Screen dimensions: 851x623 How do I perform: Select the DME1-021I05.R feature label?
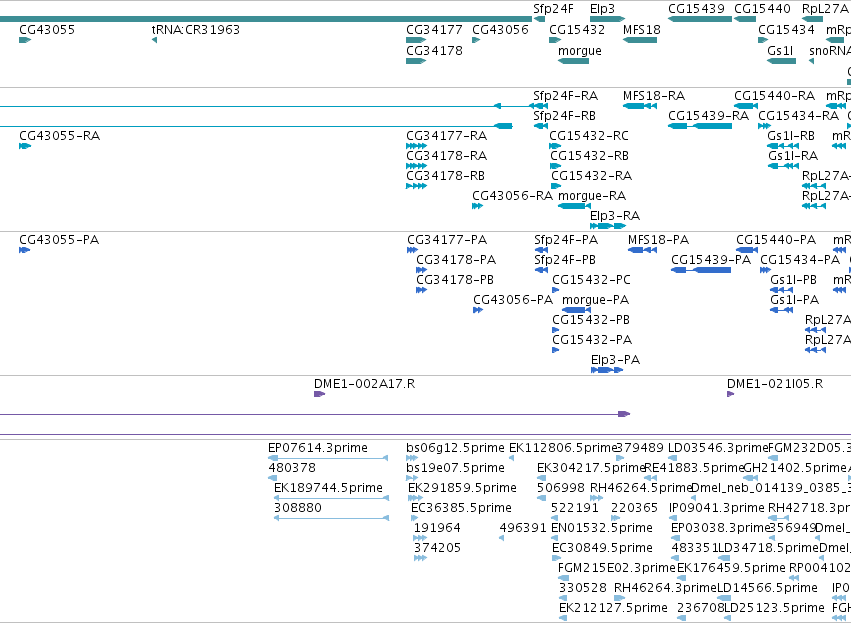click(775, 384)
